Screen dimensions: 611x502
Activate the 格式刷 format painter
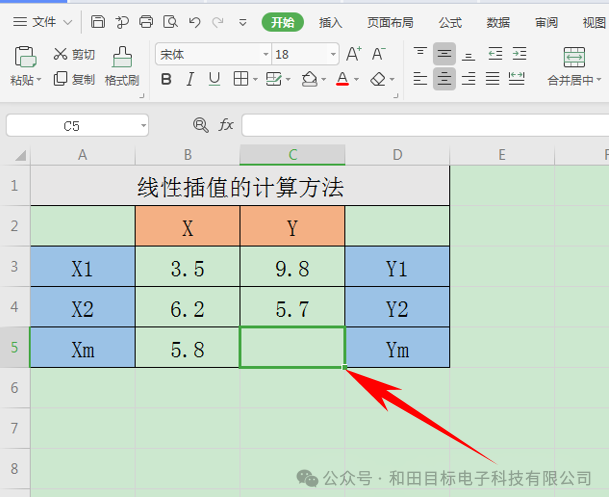(x=122, y=66)
